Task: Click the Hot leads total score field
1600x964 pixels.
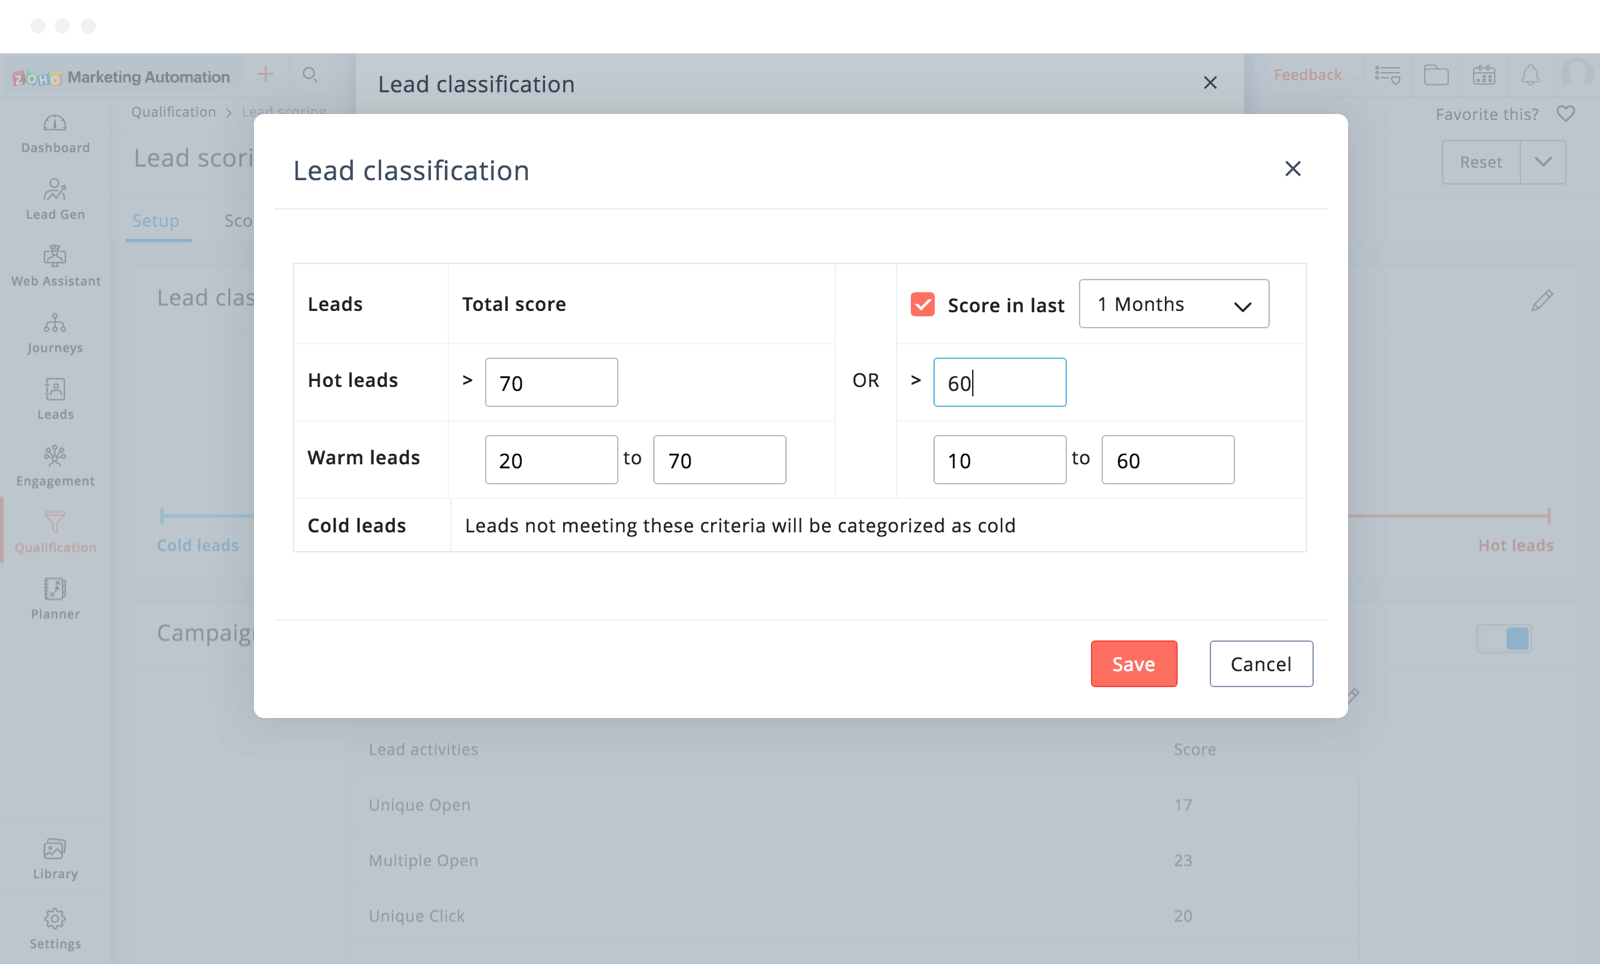Action: tap(551, 383)
